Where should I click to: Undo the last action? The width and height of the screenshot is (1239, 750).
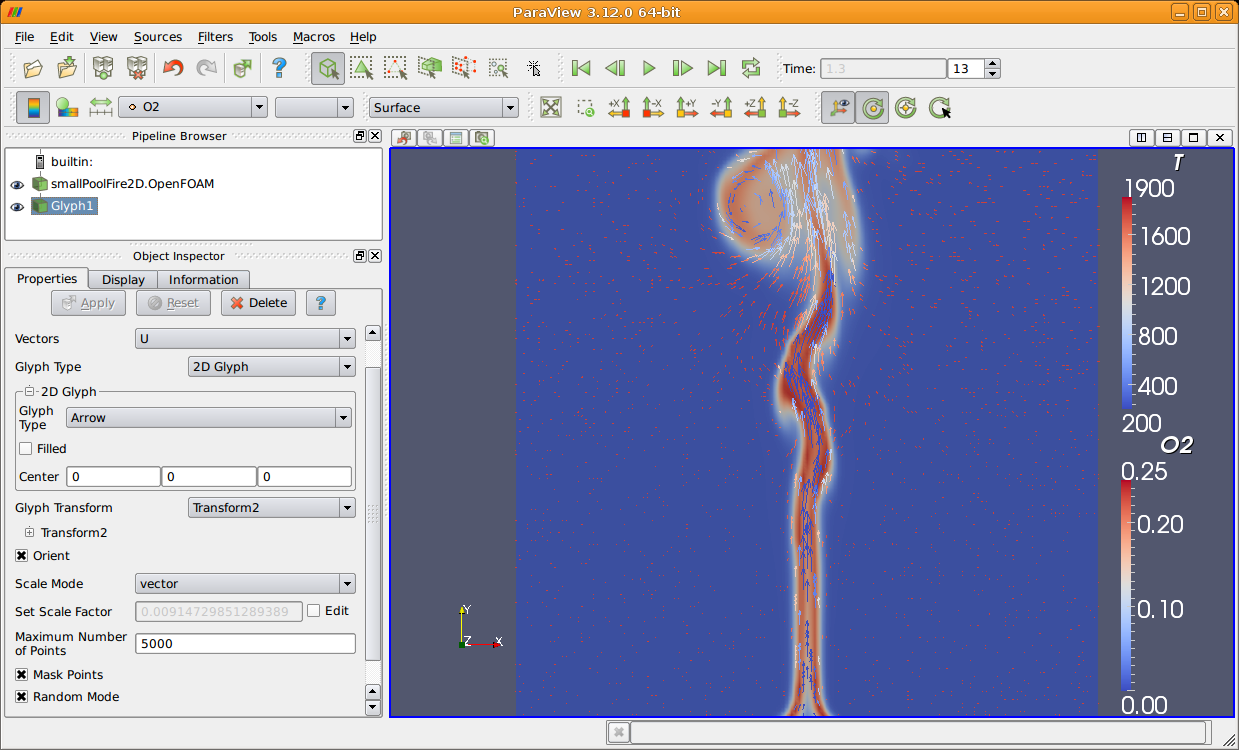click(171, 68)
